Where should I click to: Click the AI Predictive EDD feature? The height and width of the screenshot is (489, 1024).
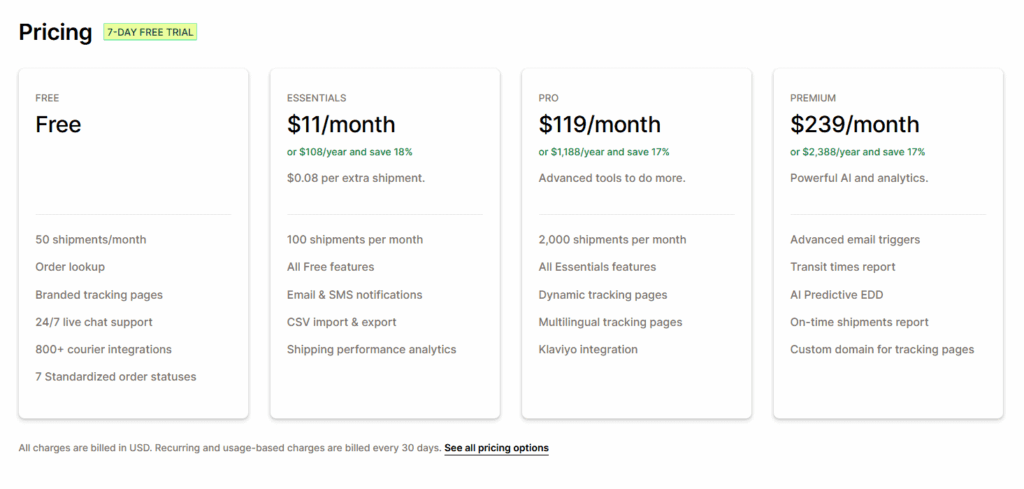pyautogui.click(x=837, y=294)
